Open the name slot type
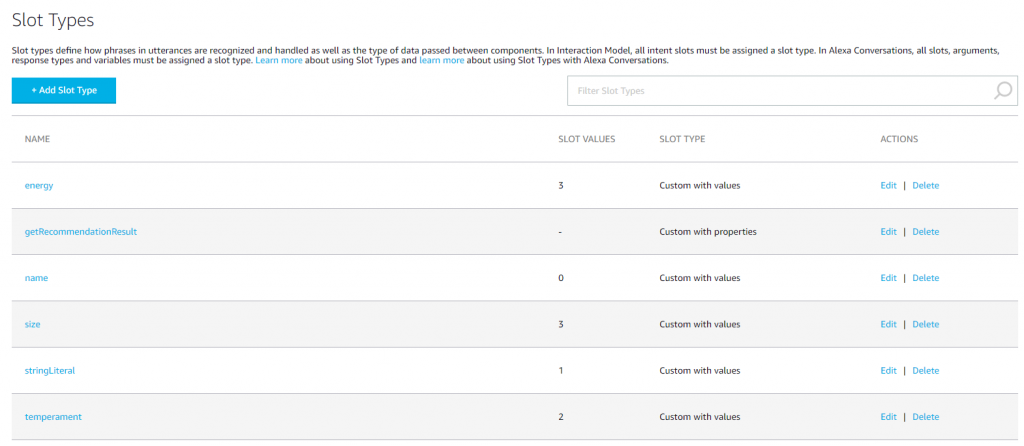The width and height of the screenshot is (1024, 446). tap(37, 278)
